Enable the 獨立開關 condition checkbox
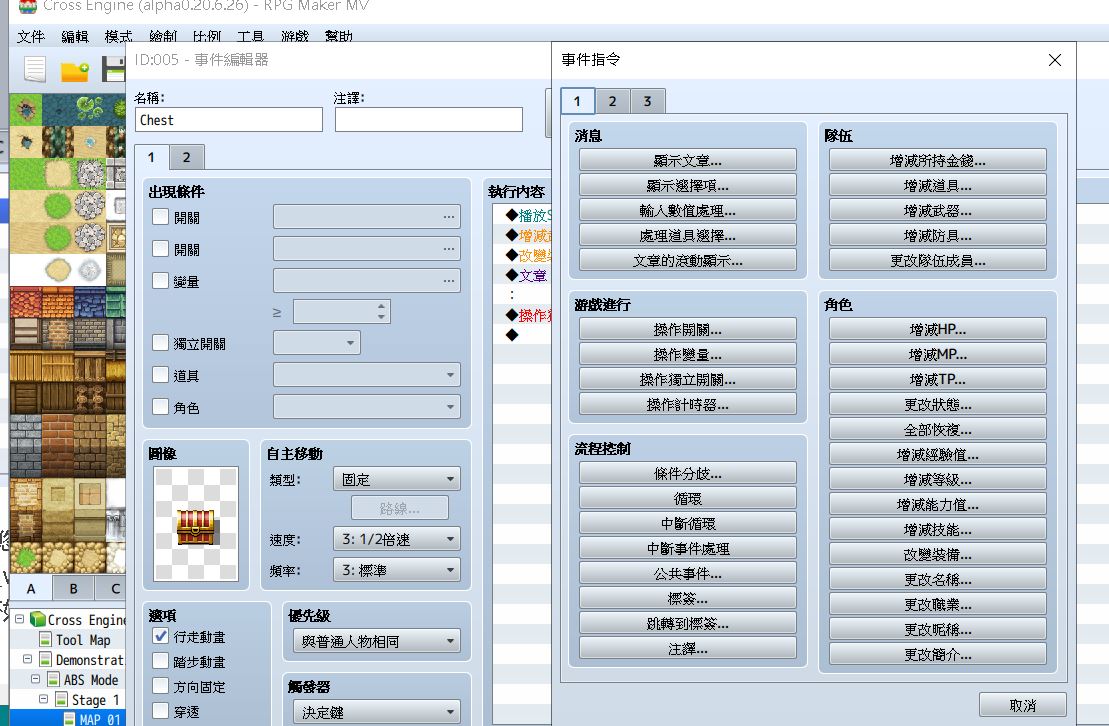This screenshot has width=1109, height=726. click(x=161, y=343)
